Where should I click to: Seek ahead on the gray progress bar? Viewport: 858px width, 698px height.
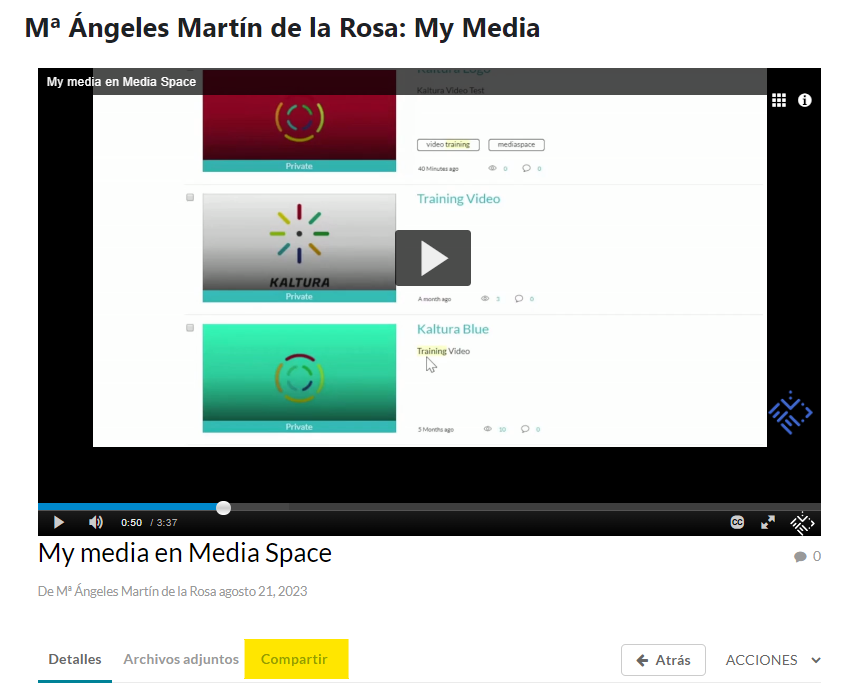(525, 507)
